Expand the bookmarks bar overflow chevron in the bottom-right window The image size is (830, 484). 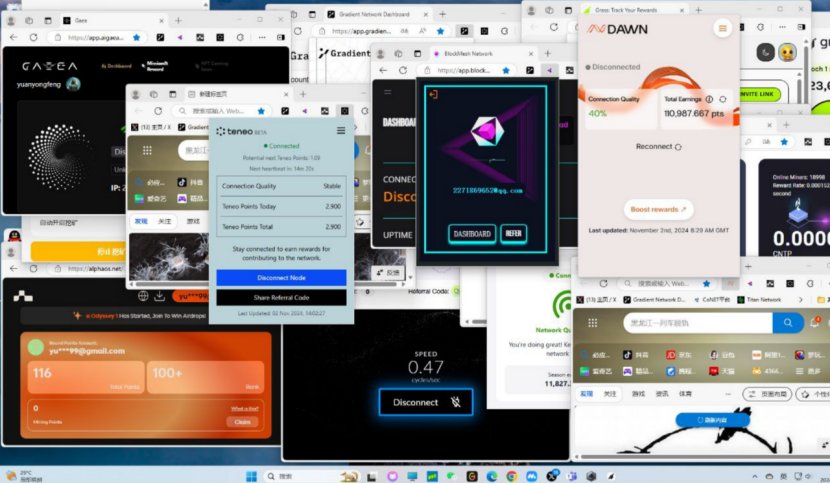pos(801,300)
